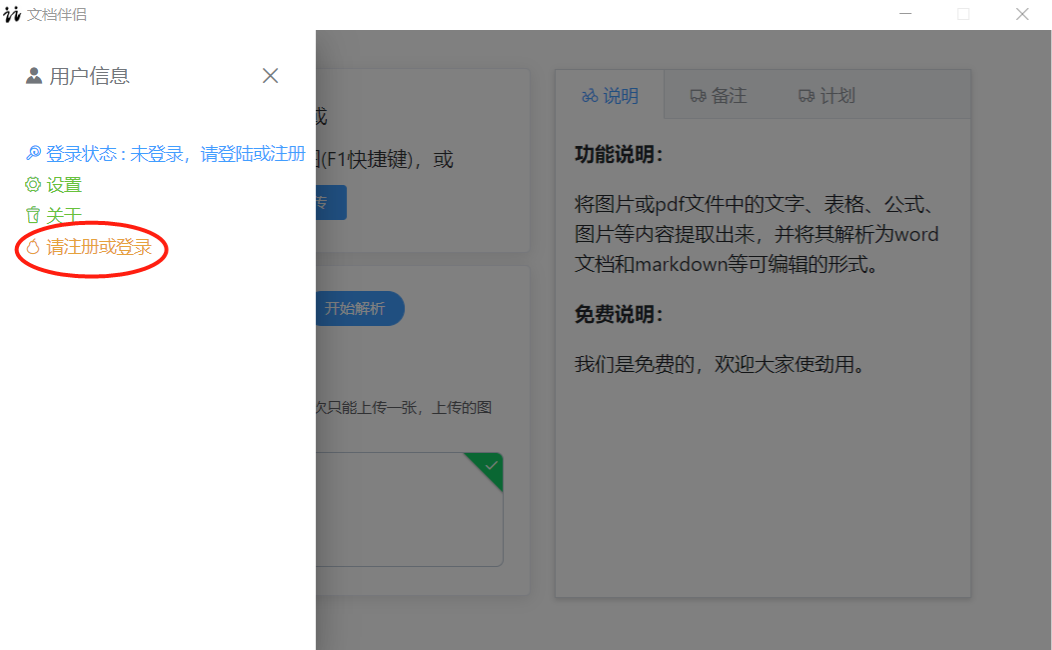Image resolution: width=1052 pixels, height=650 pixels.
Task: Close the 文档伴侣 window
Action: click(x=1022, y=14)
